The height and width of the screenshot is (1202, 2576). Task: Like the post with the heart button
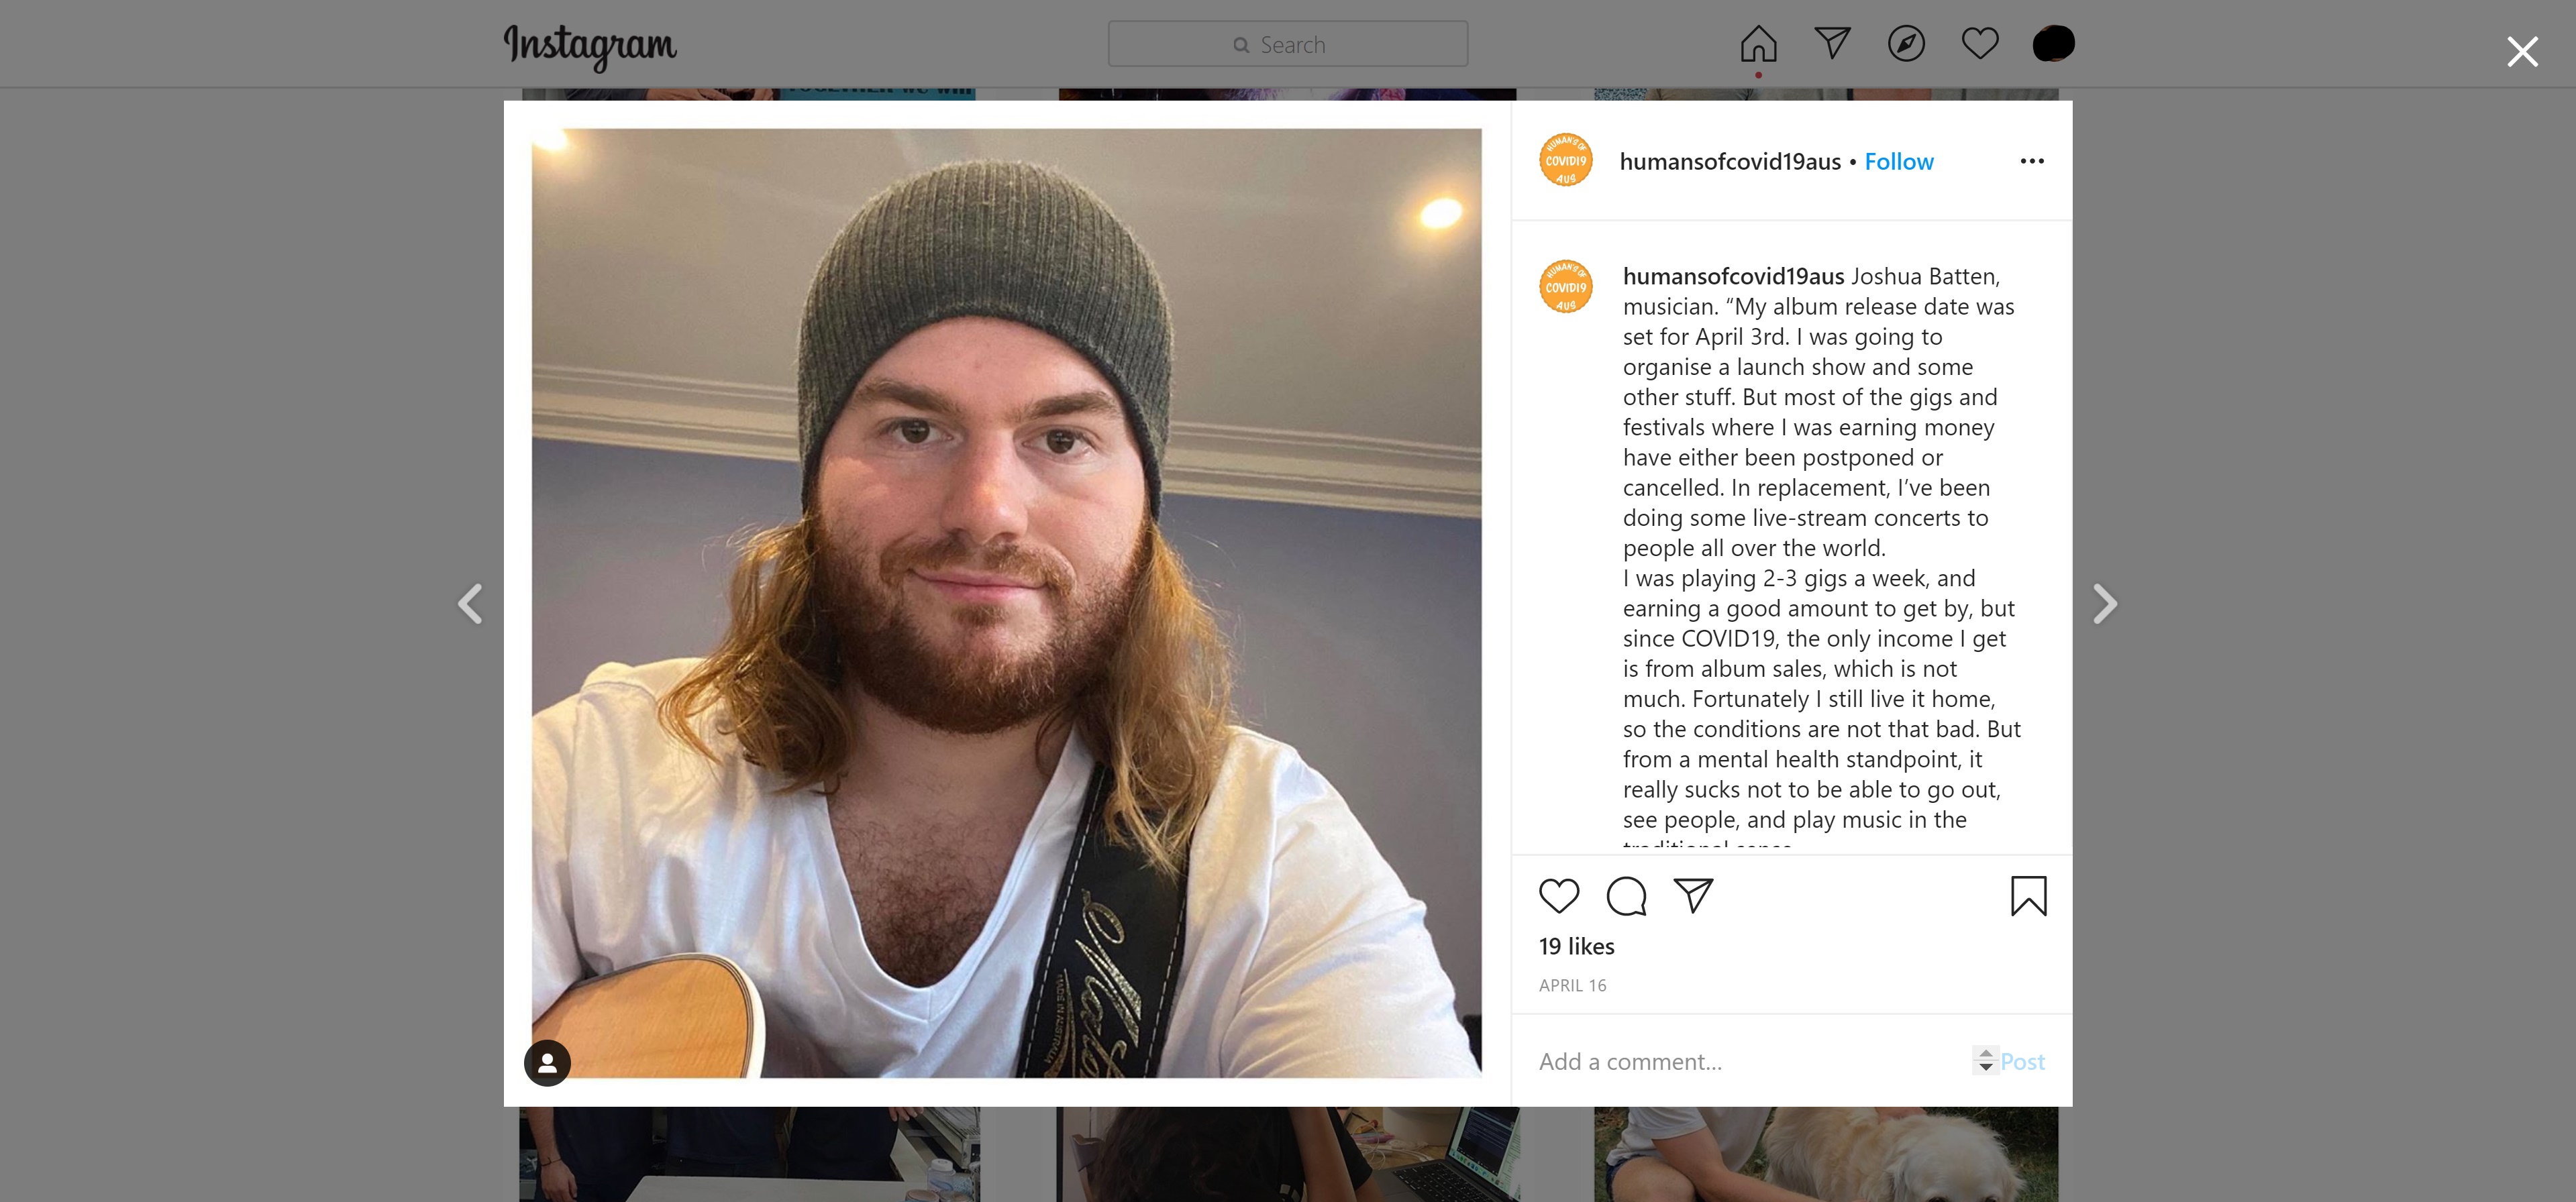[1558, 896]
